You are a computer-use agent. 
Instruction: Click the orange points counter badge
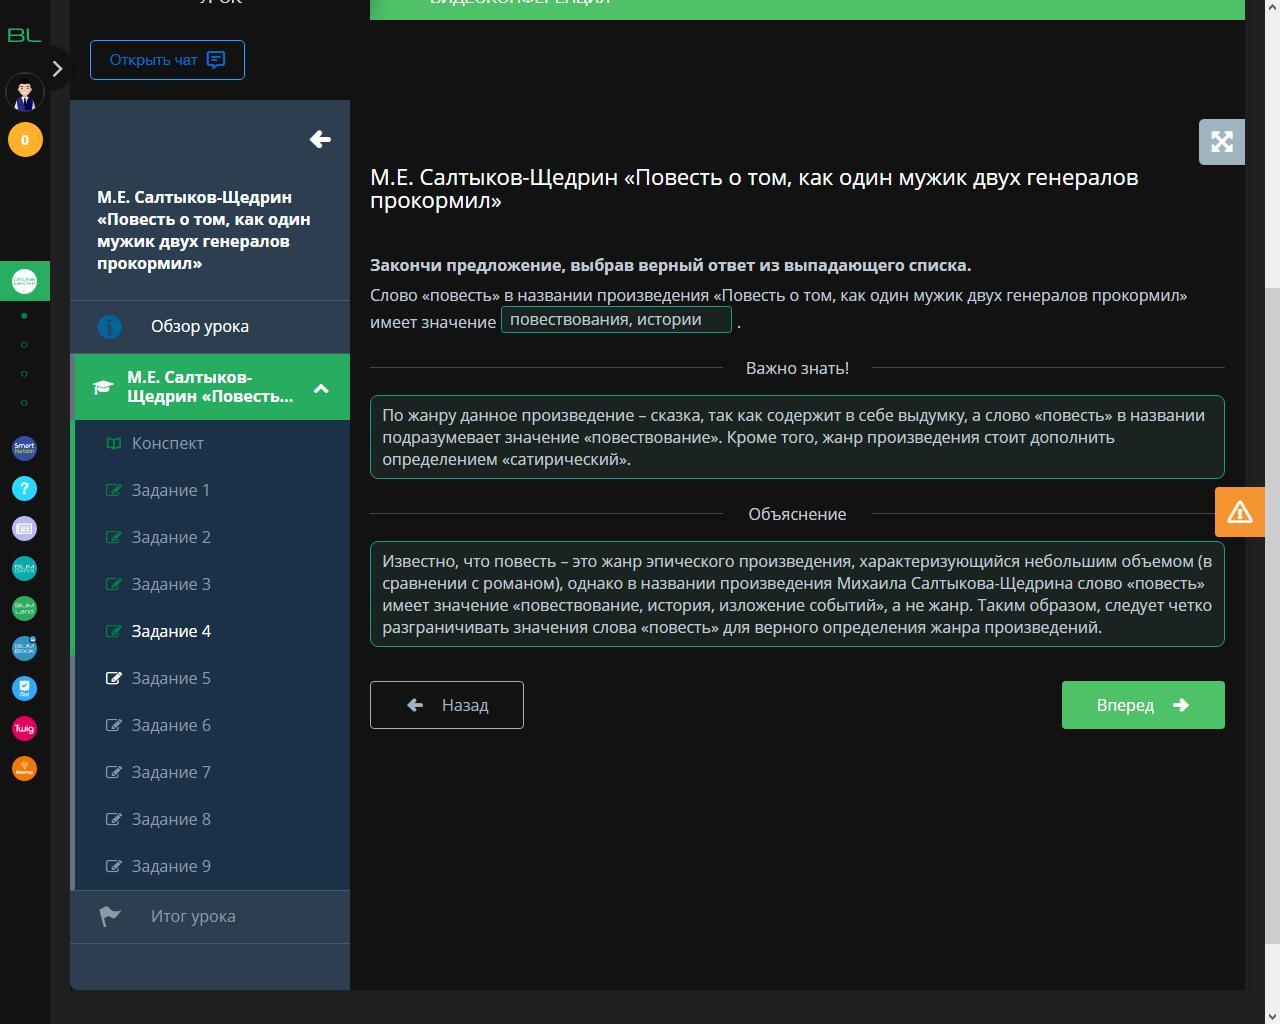click(x=25, y=140)
